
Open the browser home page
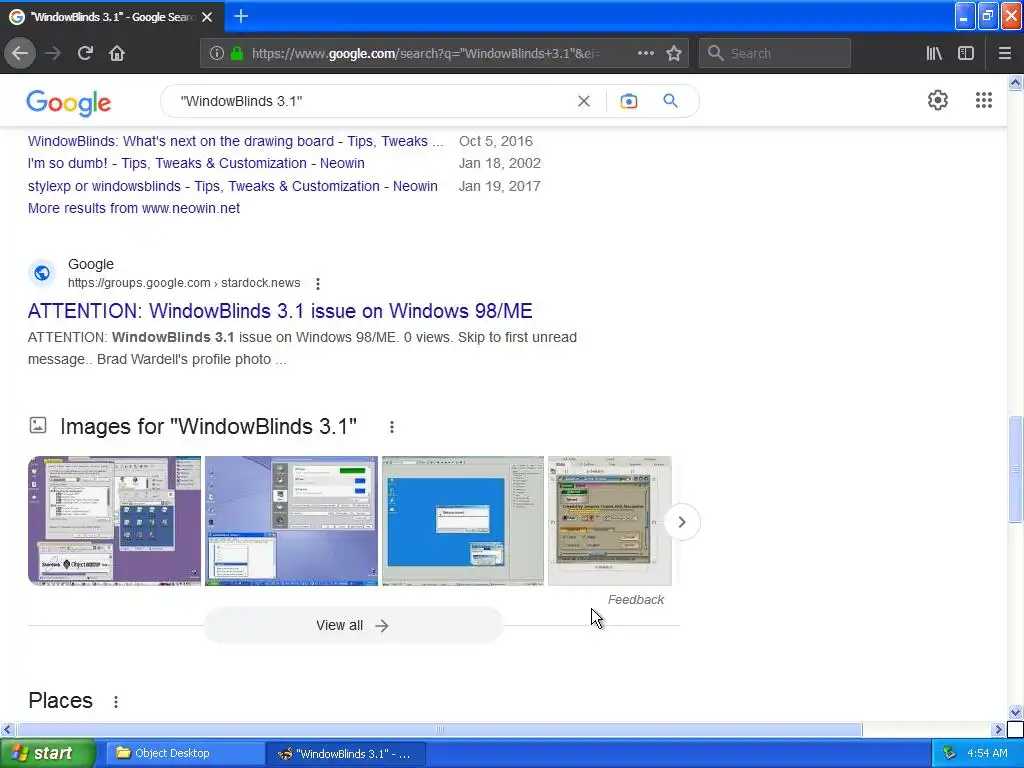pyautogui.click(x=117, y=53)
